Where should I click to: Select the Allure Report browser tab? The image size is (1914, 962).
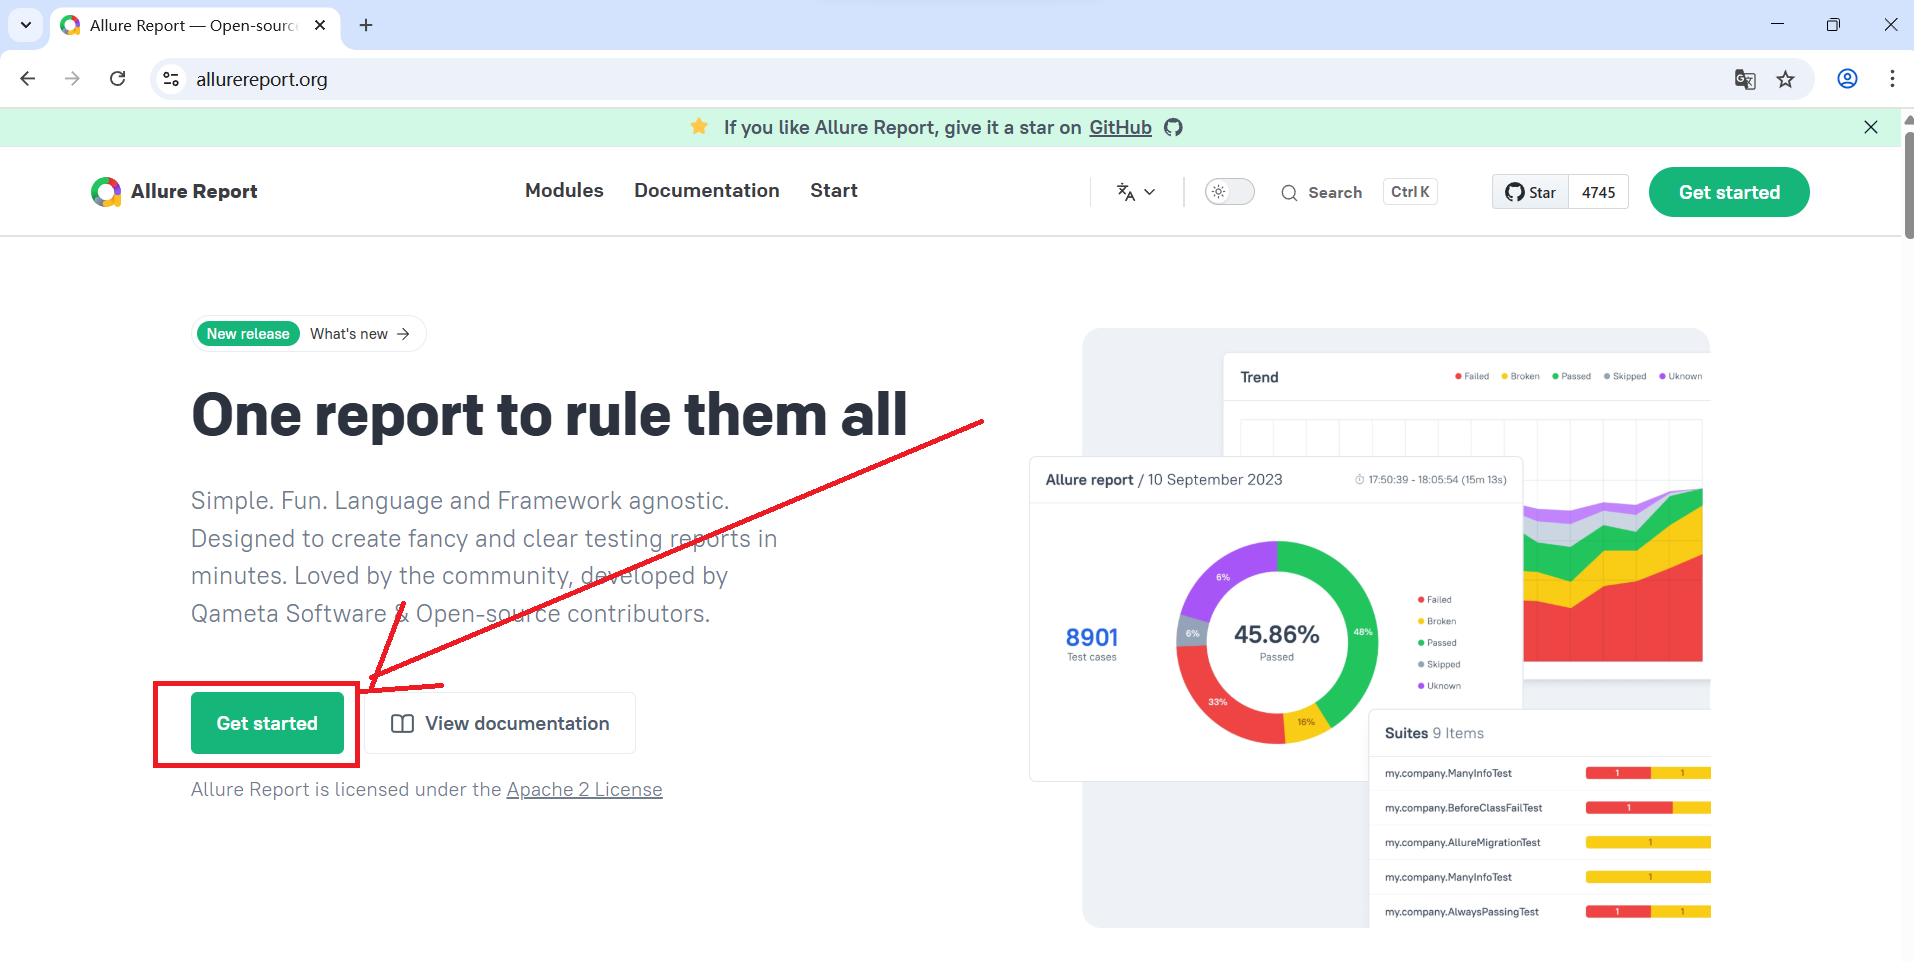195,25
